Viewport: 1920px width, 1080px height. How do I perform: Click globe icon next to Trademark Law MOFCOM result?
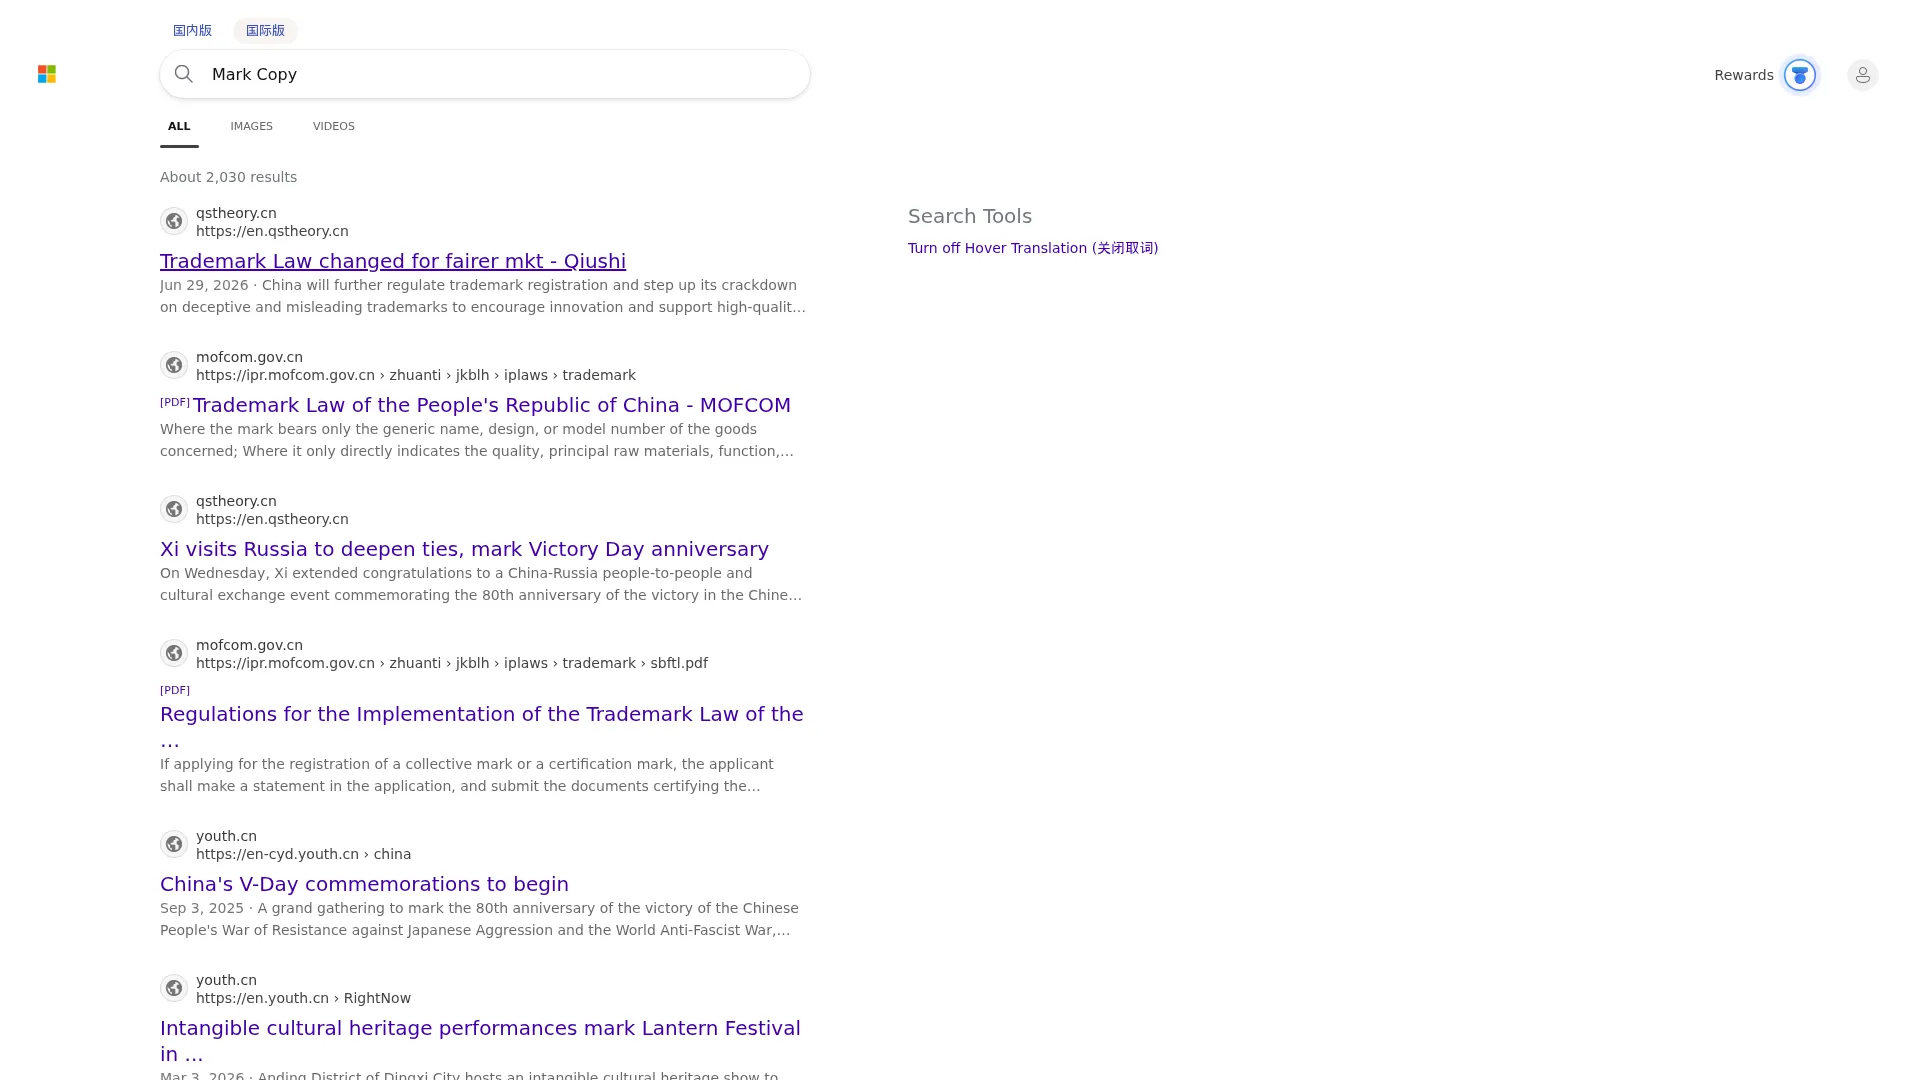tap(174, 365)
